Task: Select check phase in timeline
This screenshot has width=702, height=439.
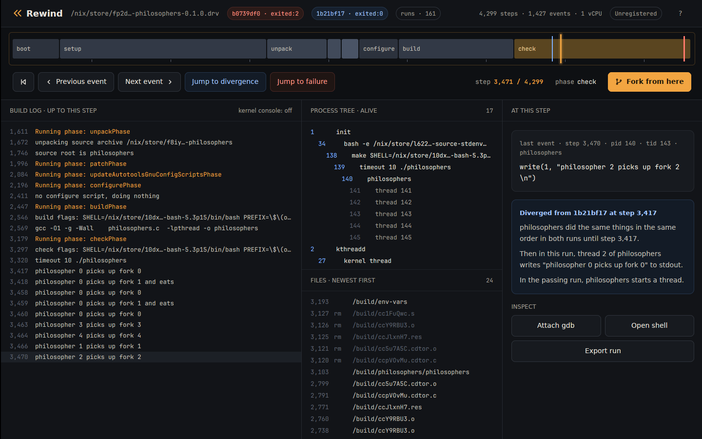Action: click(602, 49)
